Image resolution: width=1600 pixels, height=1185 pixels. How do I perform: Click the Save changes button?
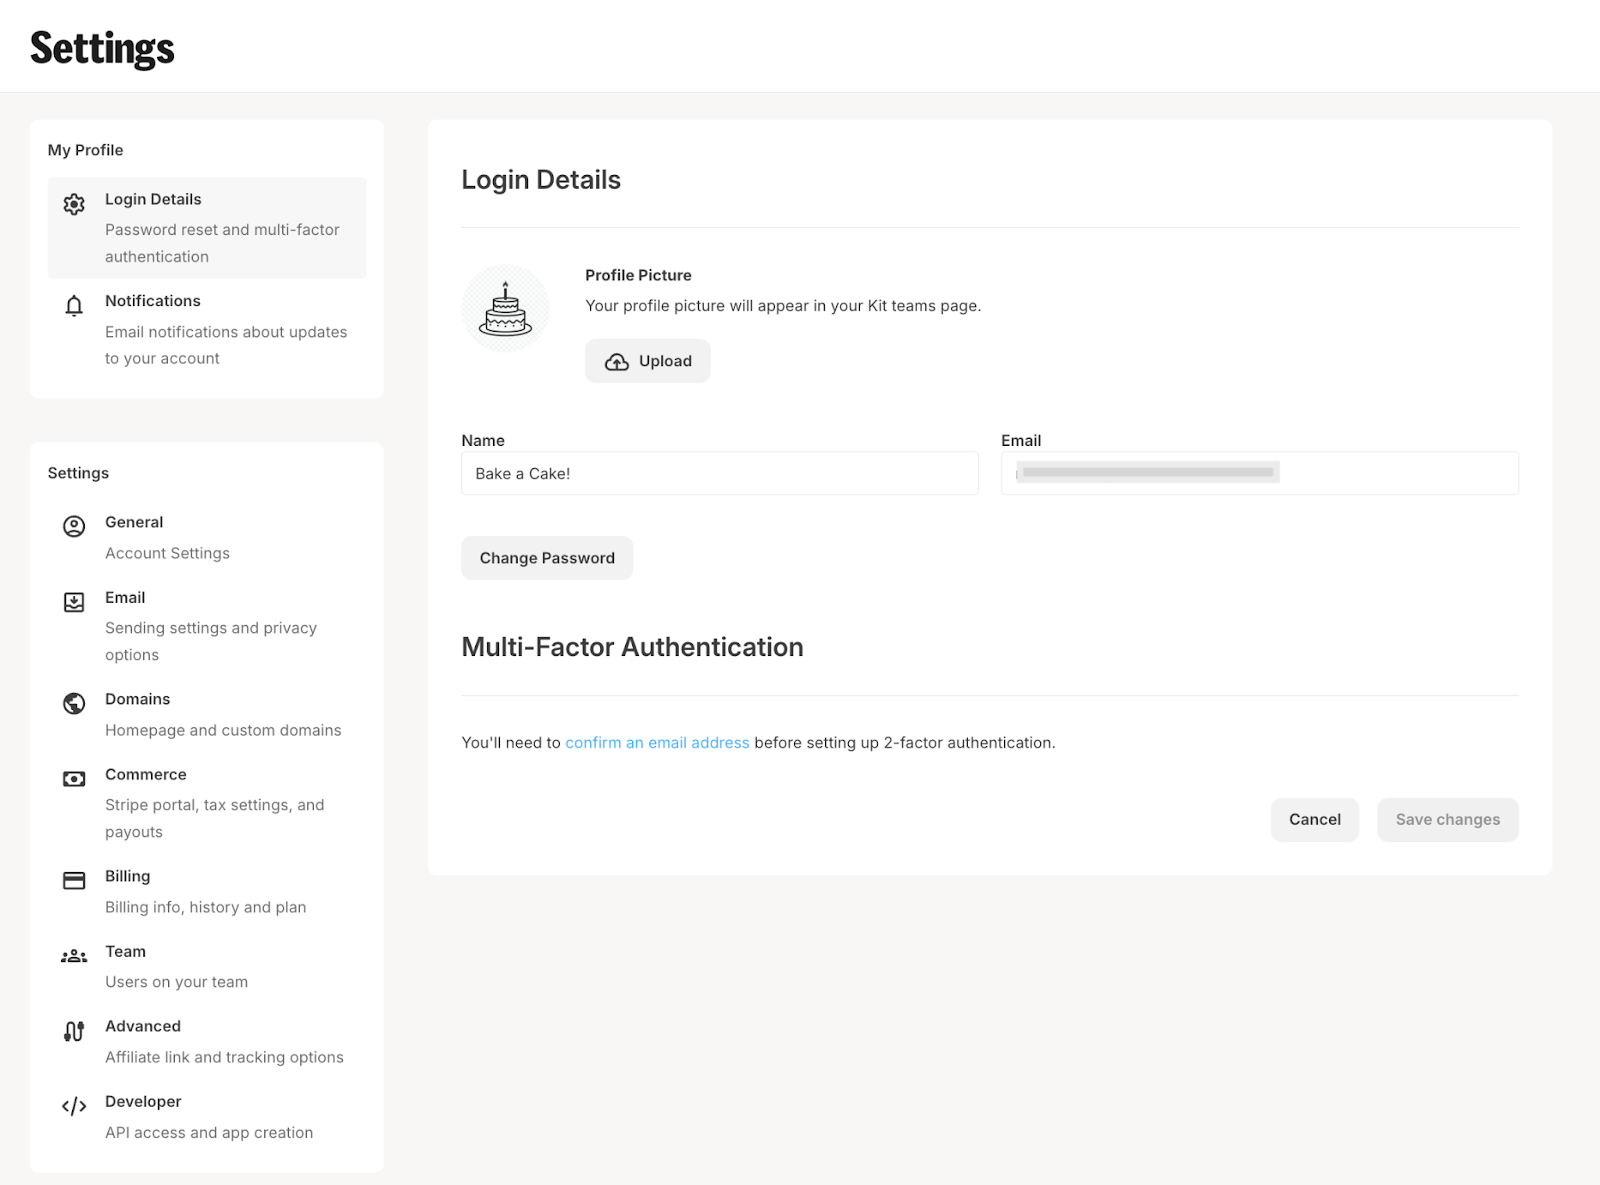[1448, 820]
